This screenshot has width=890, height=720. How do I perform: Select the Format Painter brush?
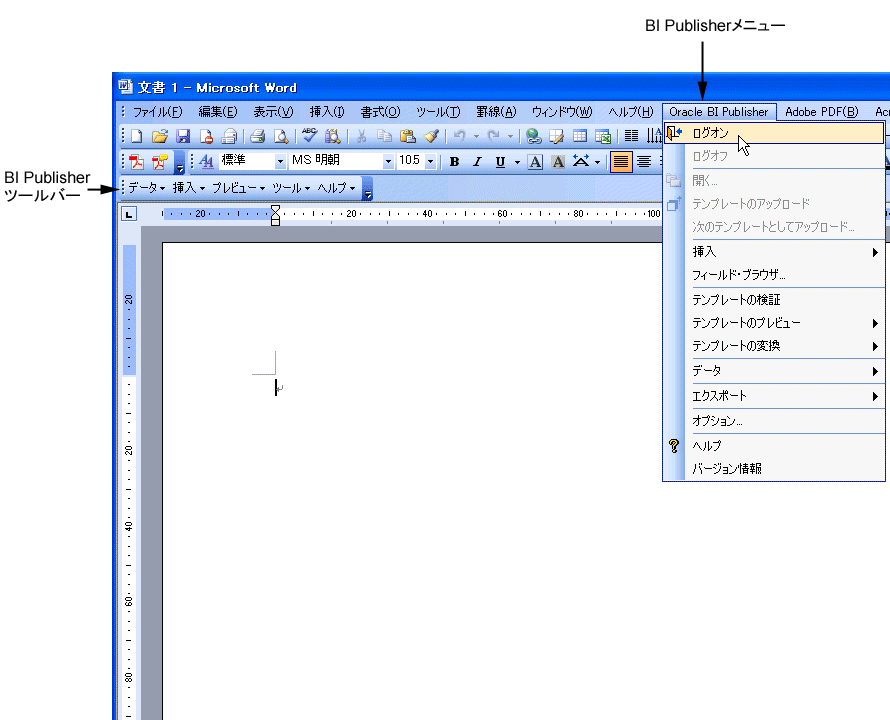click(x=431, y=136)
